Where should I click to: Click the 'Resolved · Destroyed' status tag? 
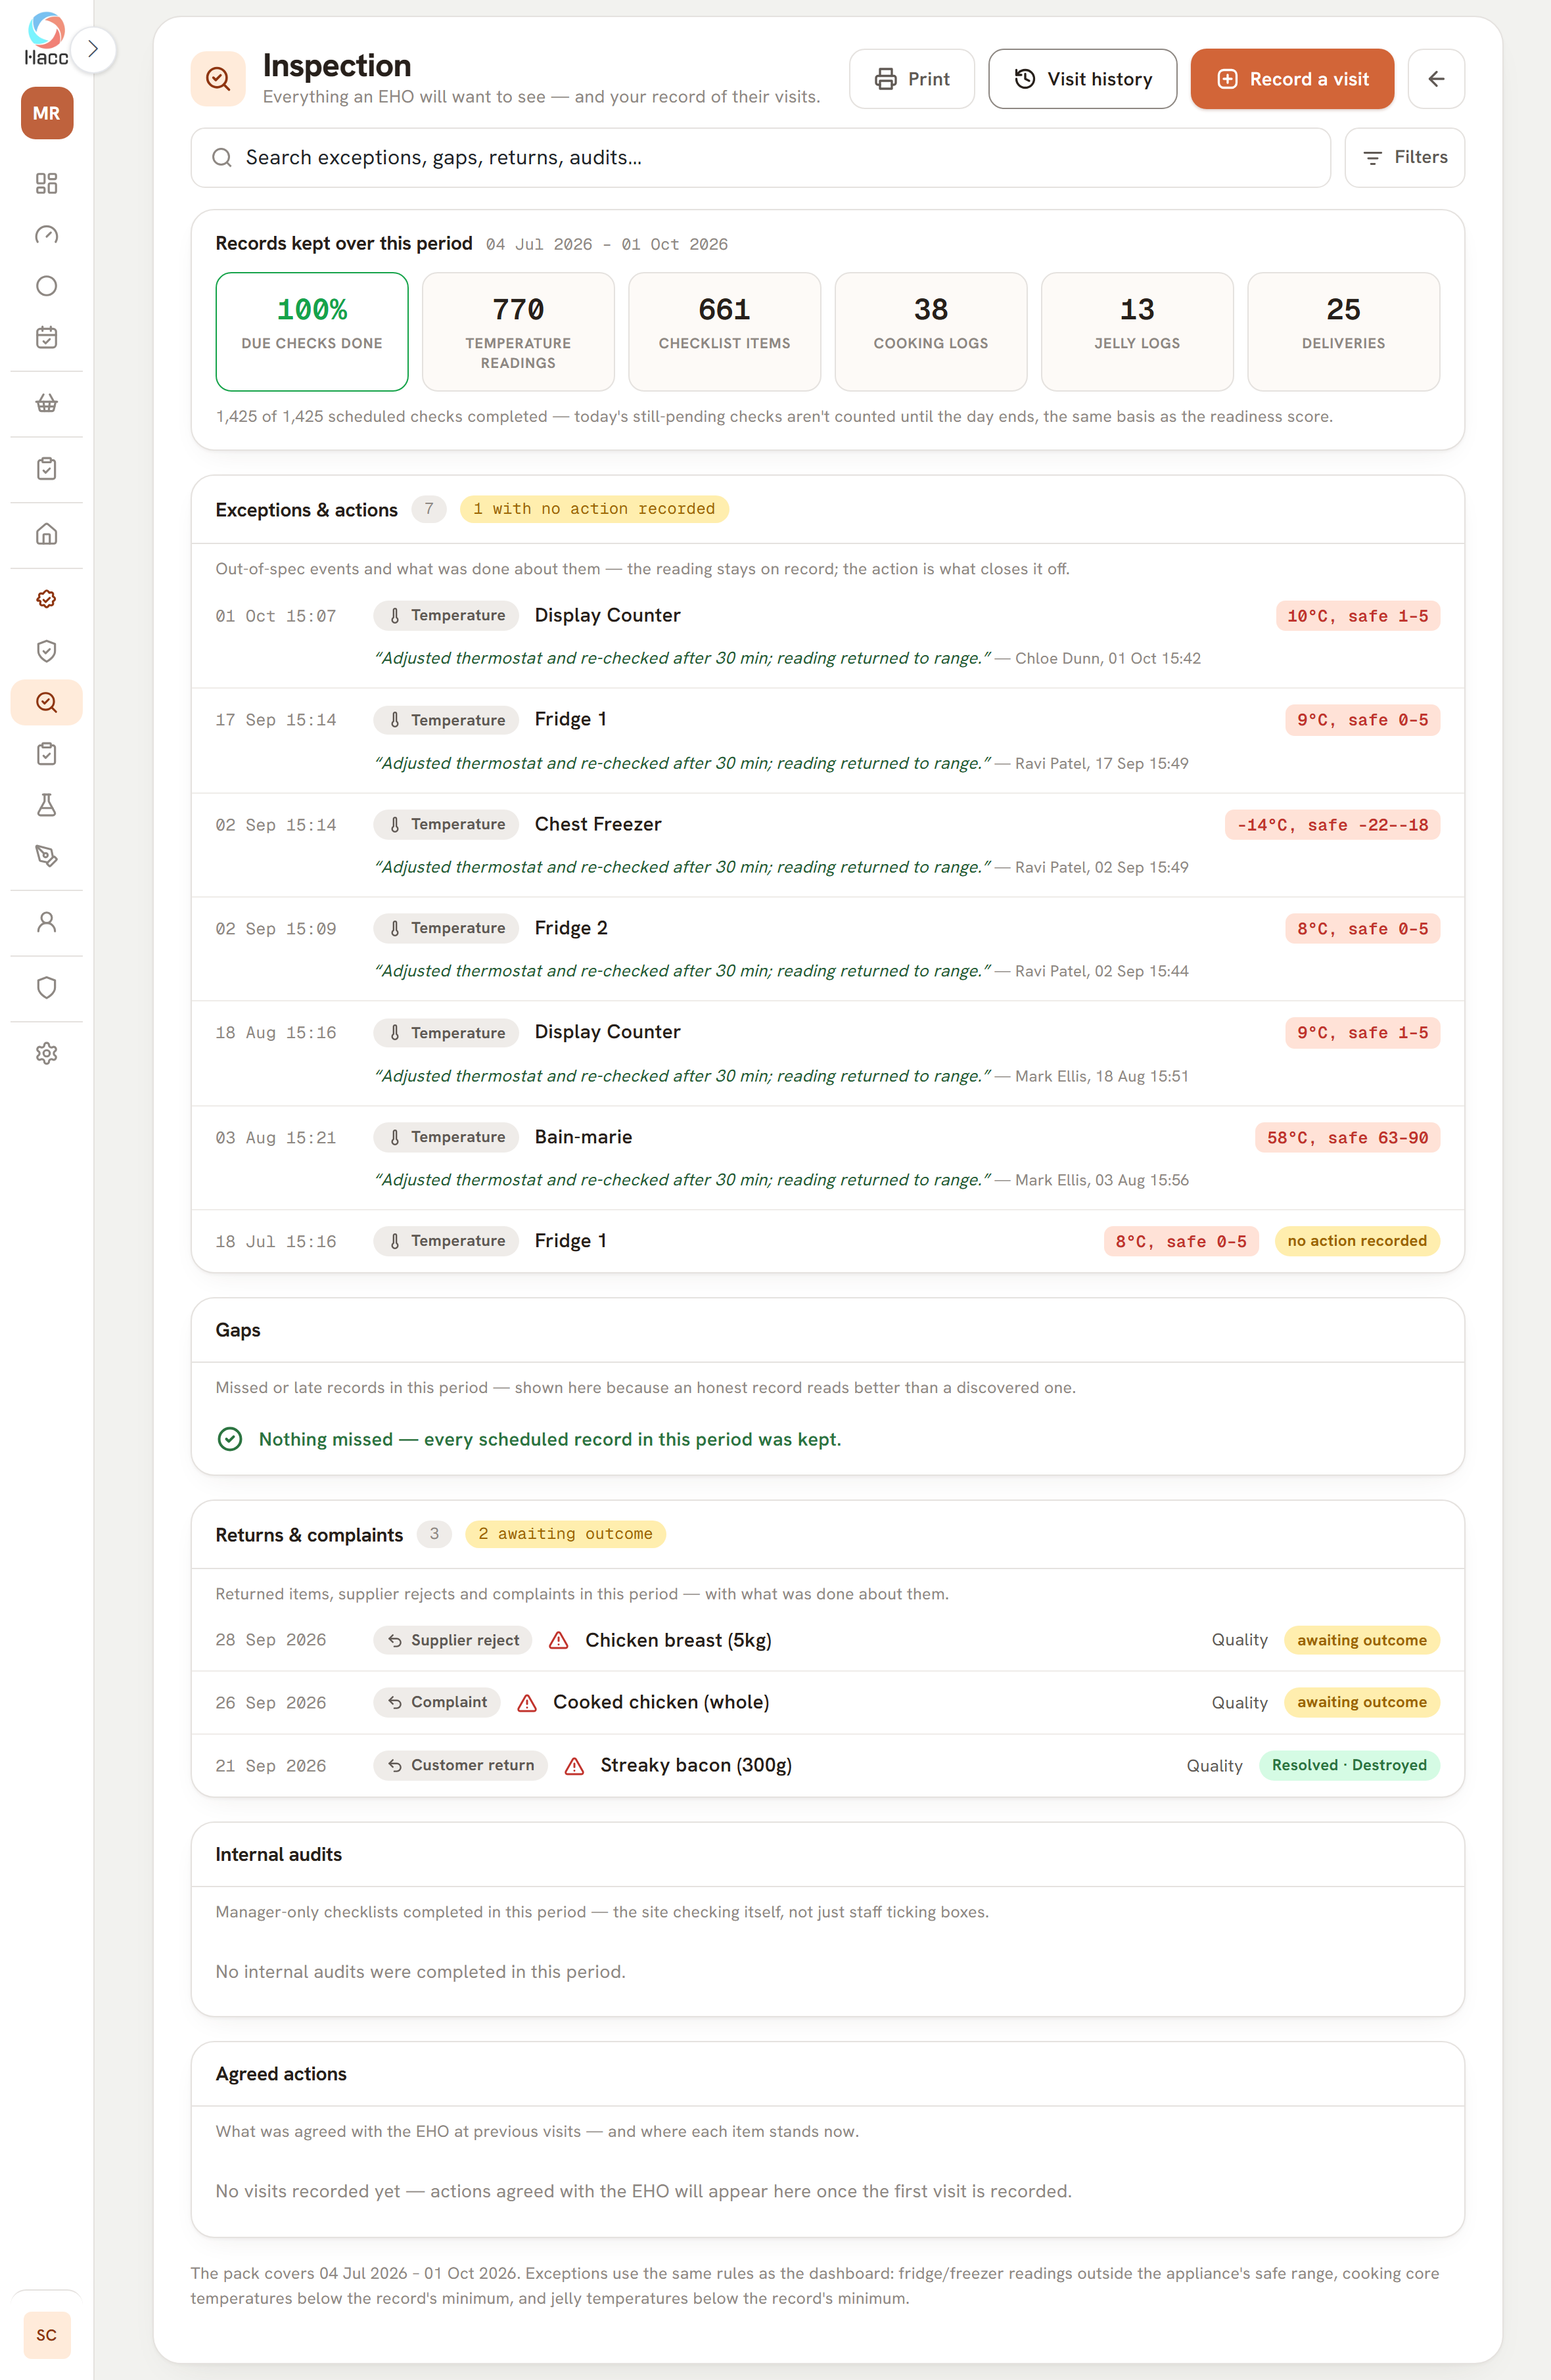(1349, 1765)
